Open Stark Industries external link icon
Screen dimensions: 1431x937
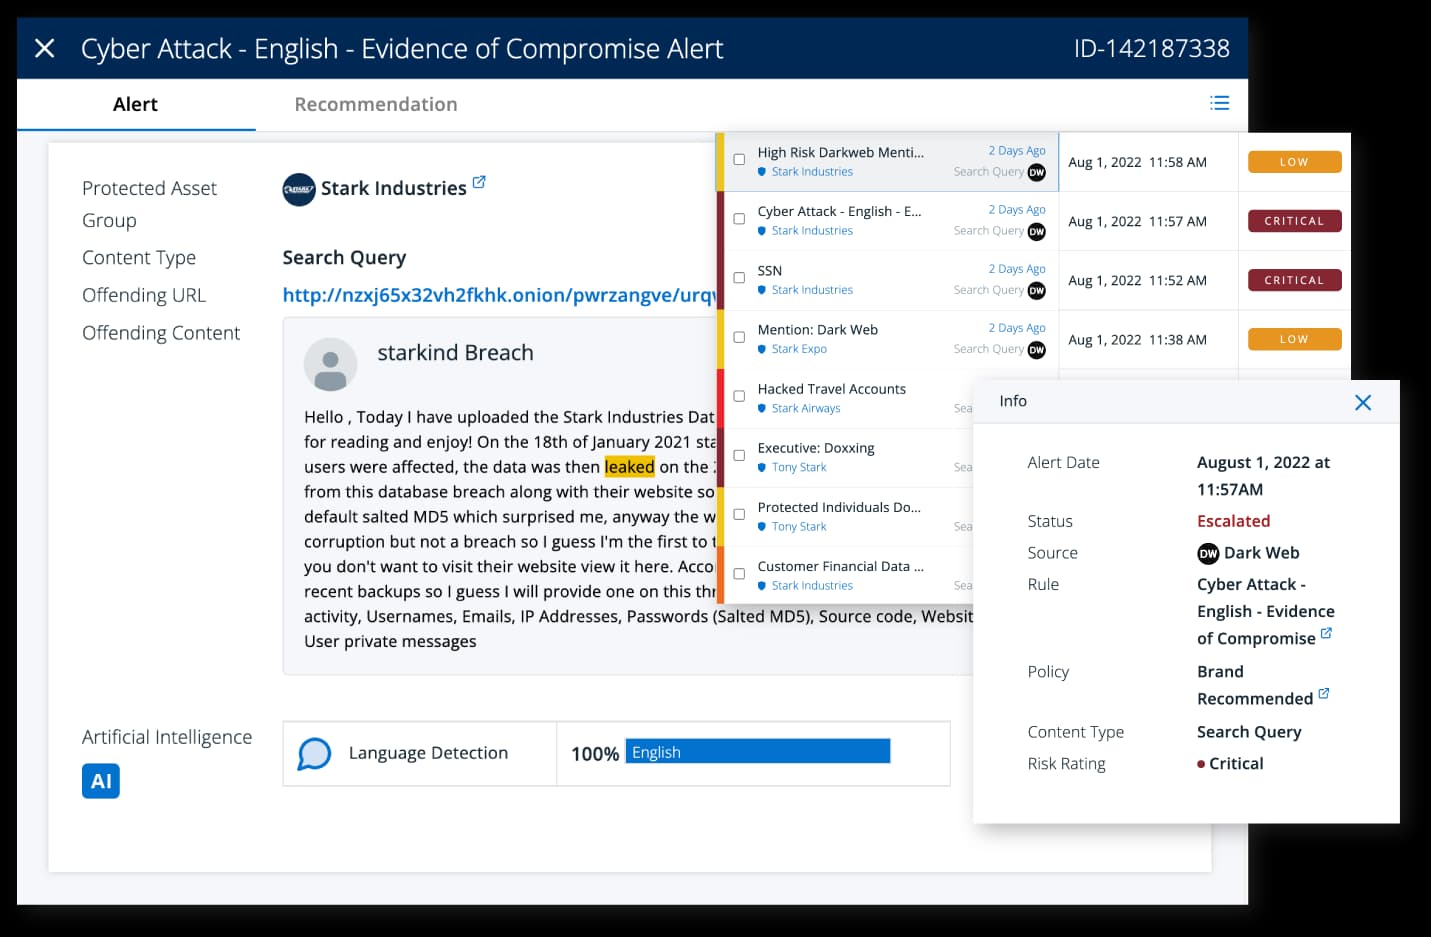479,182
